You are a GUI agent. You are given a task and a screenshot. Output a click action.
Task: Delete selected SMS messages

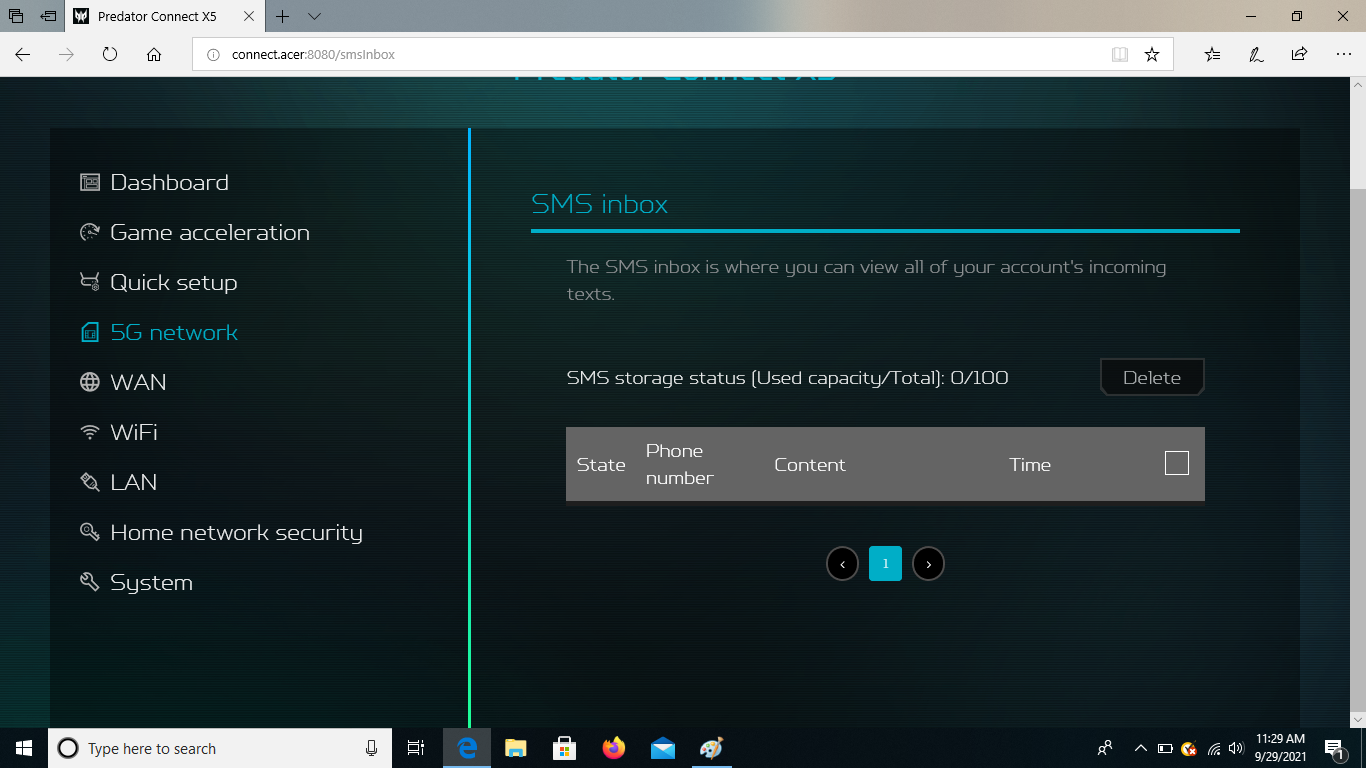[1152, 377]
